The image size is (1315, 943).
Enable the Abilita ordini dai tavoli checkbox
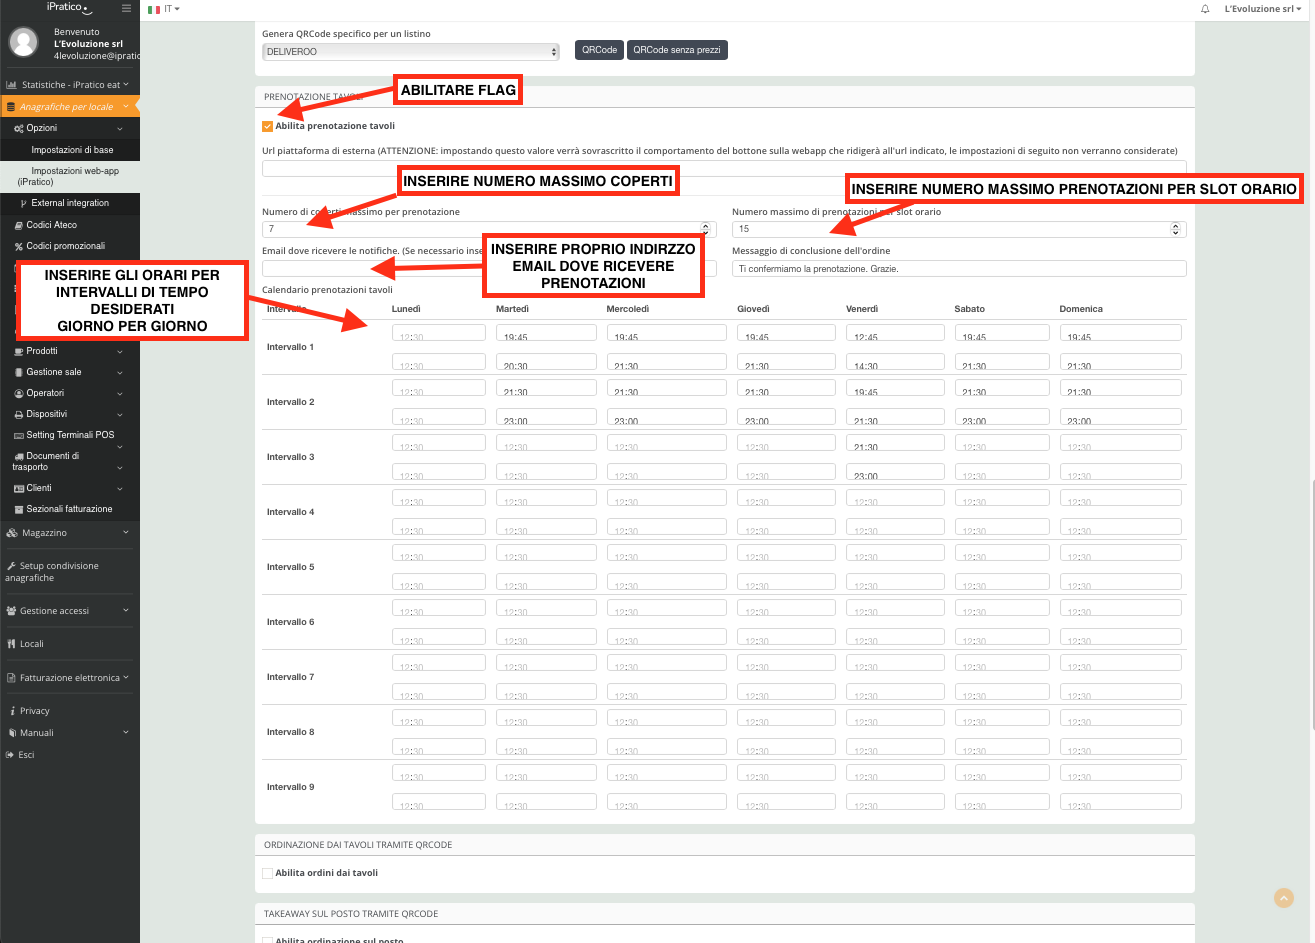coord(267,873)
